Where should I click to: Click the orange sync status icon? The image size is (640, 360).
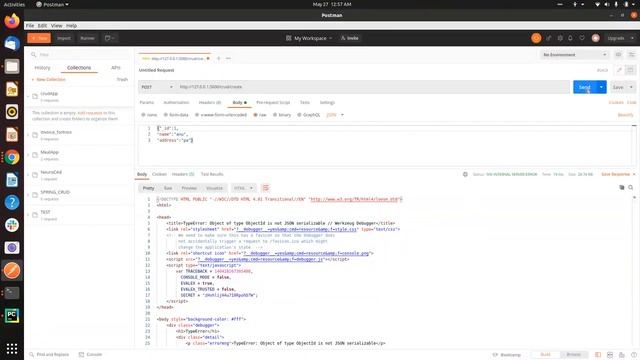pyautogui.click(x=536, y=38)
